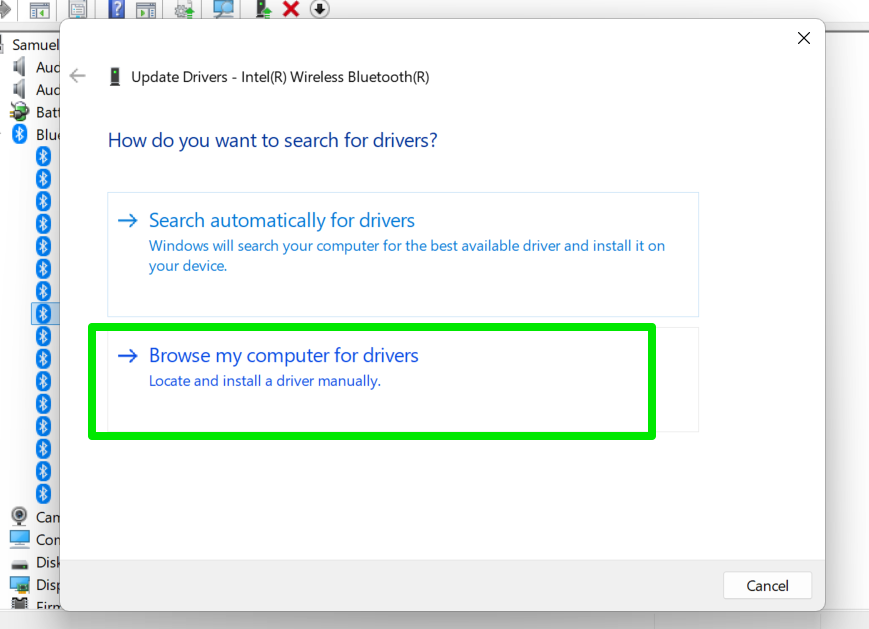Click the Enable device toolbar icon
Image resolution: width=869 pixels, height=629 pixels.
point(263,9)
